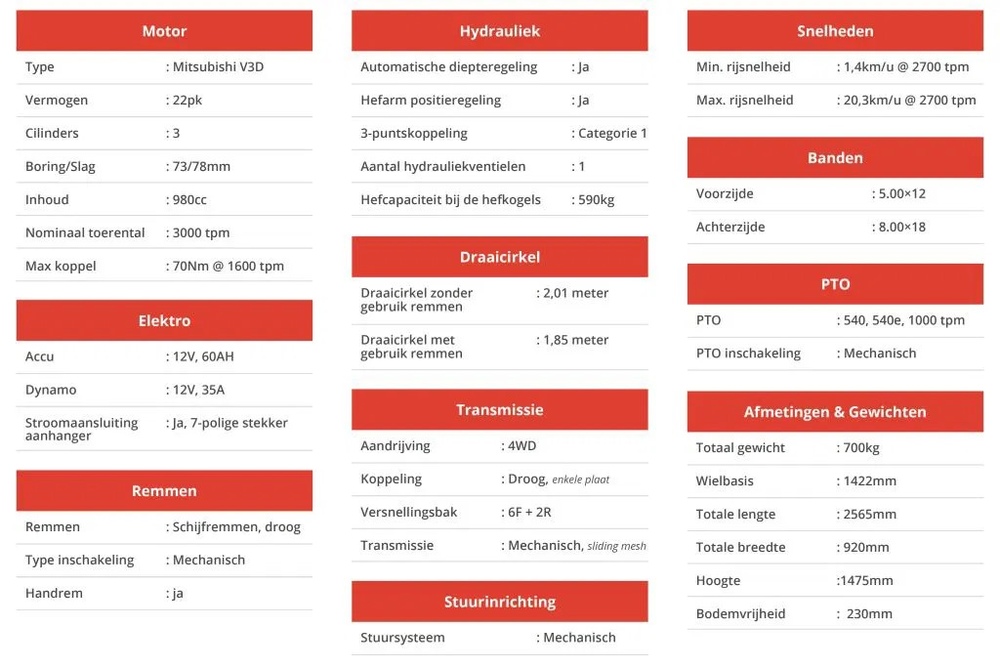Select the Draaicirkel section header

[499, 257]
